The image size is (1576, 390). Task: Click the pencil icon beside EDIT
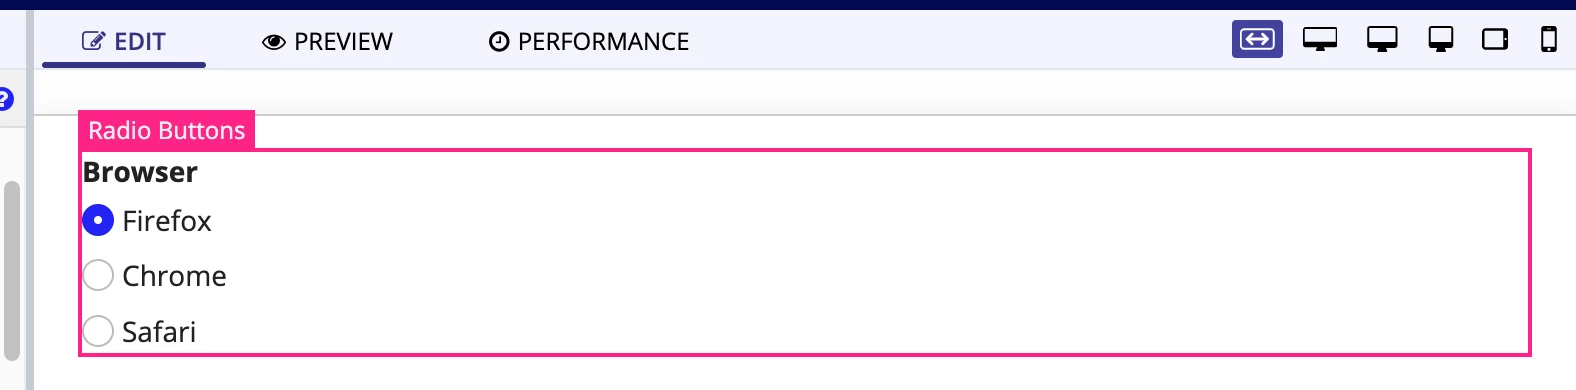(x=93, y=41)
